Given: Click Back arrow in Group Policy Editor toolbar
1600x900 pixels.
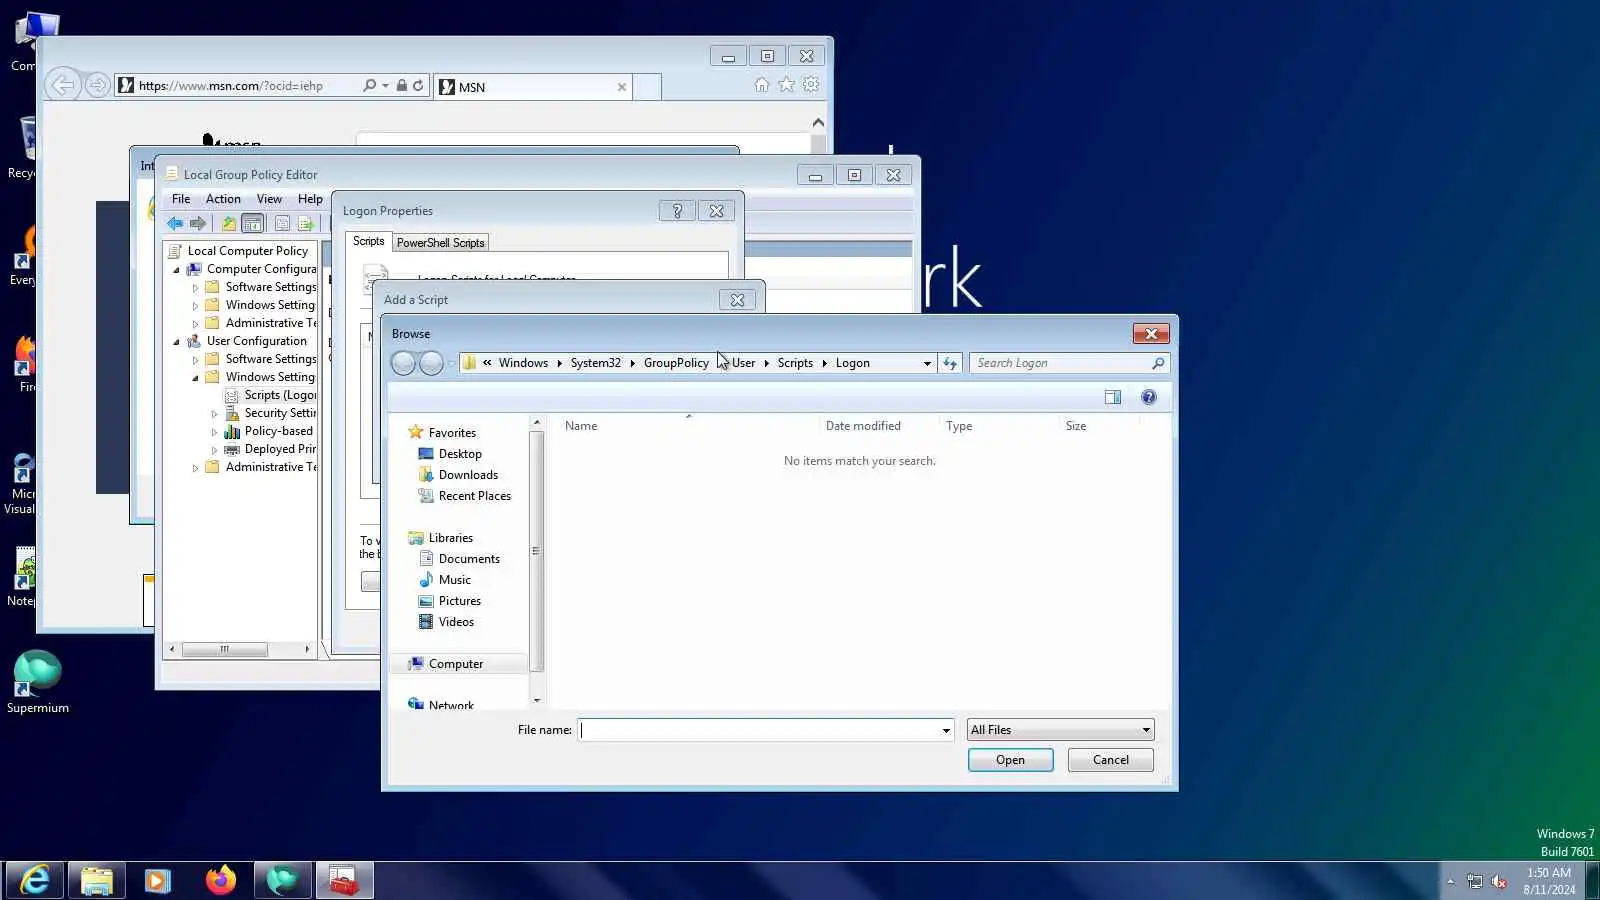Looking at the screenshot, I should coord(176,224).
